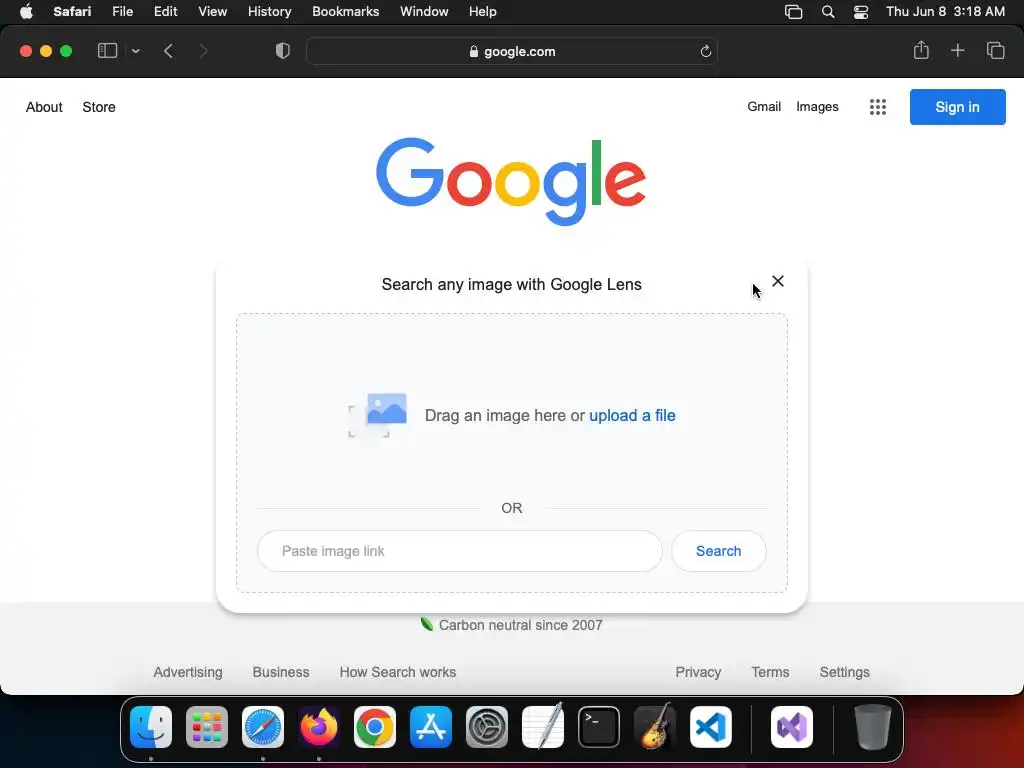The width and height of the screenshot is (1024, 768).
Task: Open the About link
Action: (x=44, y=107)
